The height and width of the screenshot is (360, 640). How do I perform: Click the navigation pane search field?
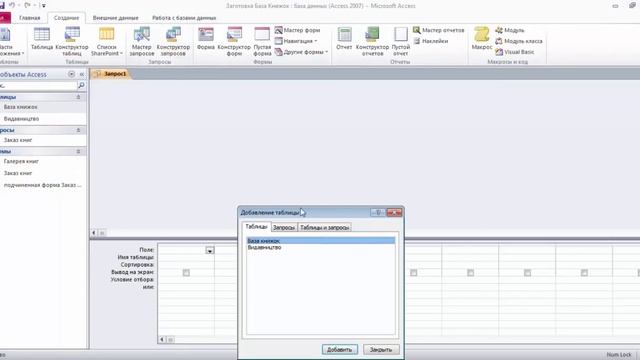coord(38,85)
